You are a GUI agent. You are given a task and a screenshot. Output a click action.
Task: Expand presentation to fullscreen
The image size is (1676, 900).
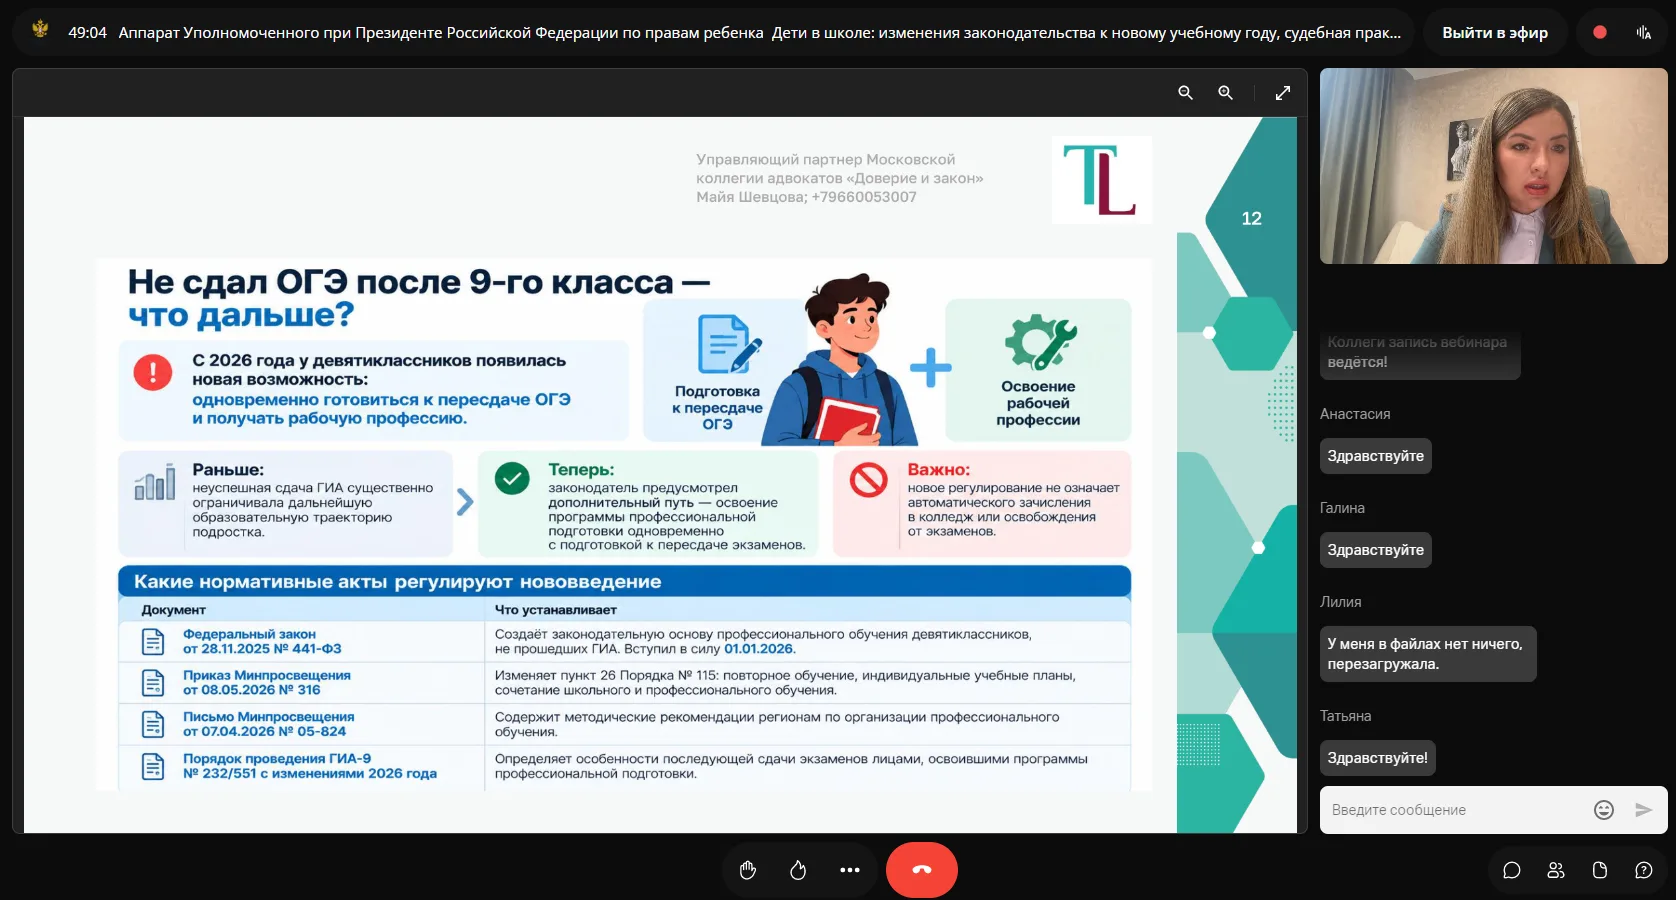[x=1283, y=93]
